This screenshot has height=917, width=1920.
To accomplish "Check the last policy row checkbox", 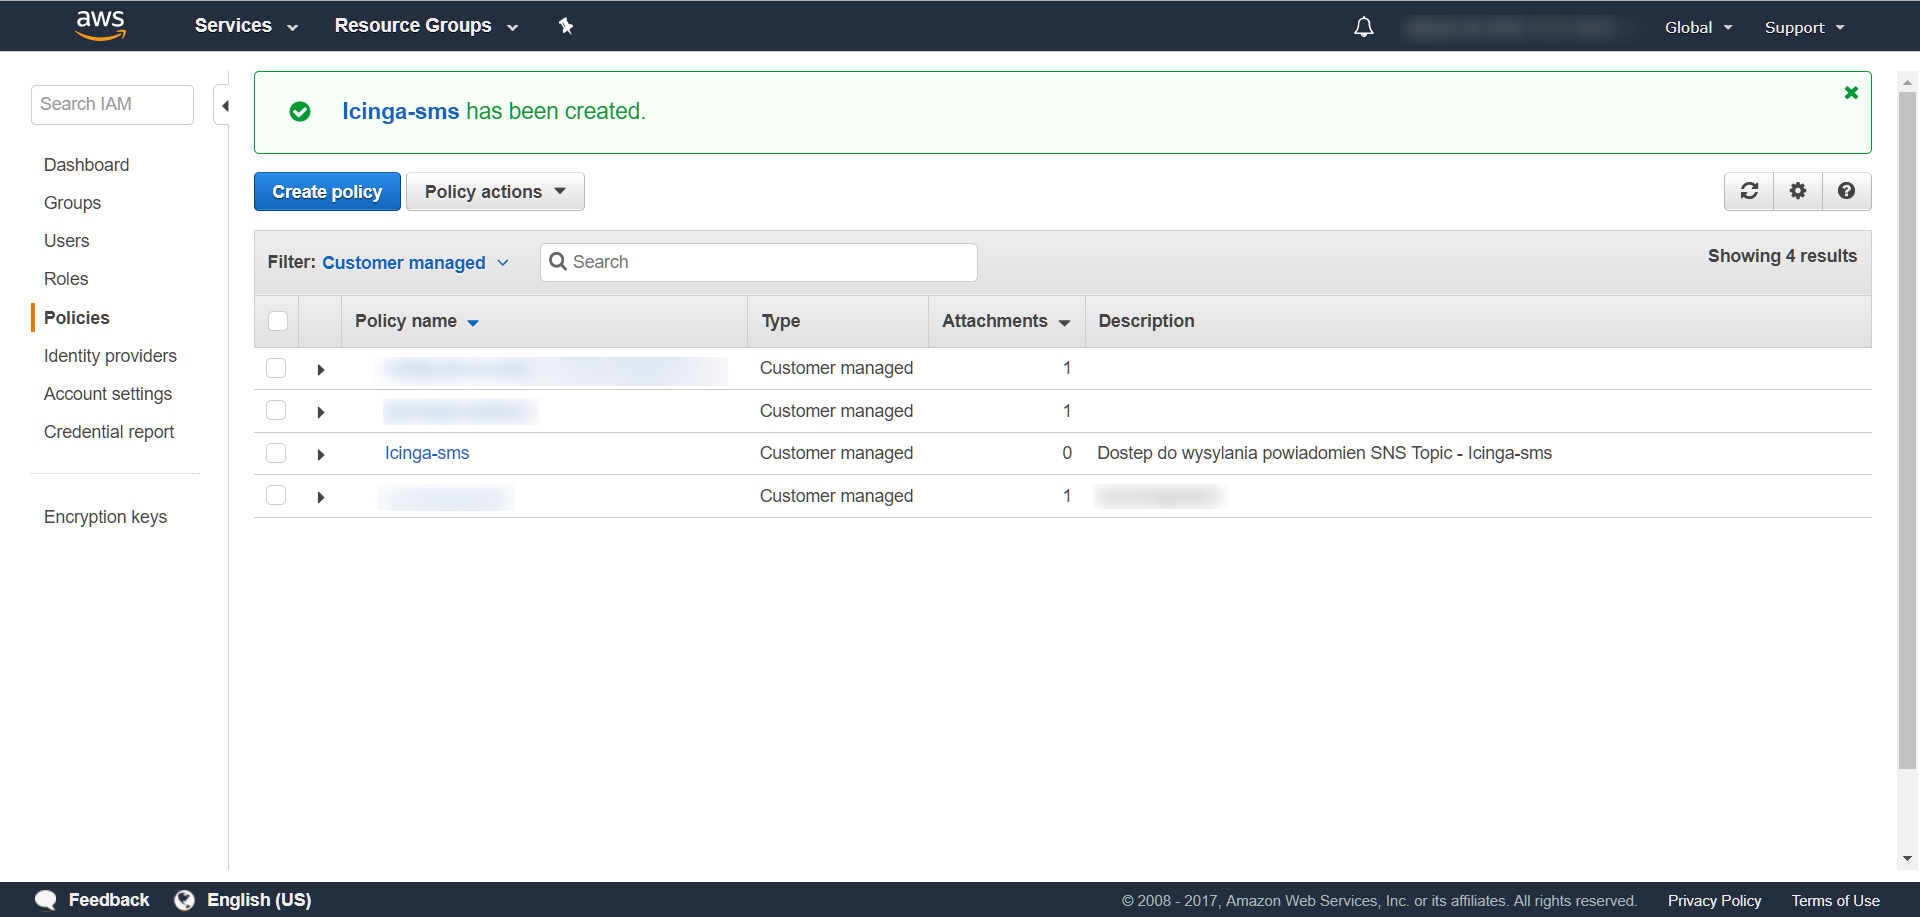I will pyautogui.click(x=276, y=495).
